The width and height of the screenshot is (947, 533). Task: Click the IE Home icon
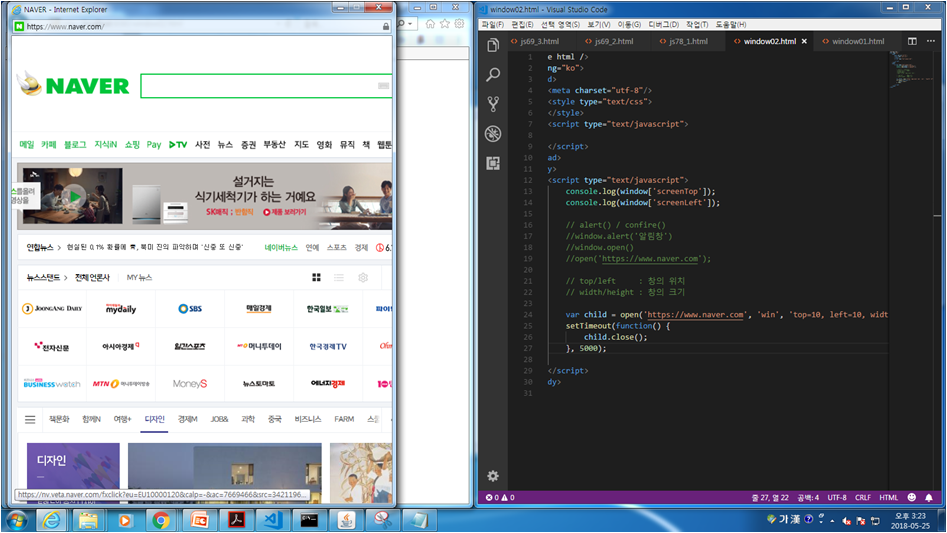coord(430,24)
